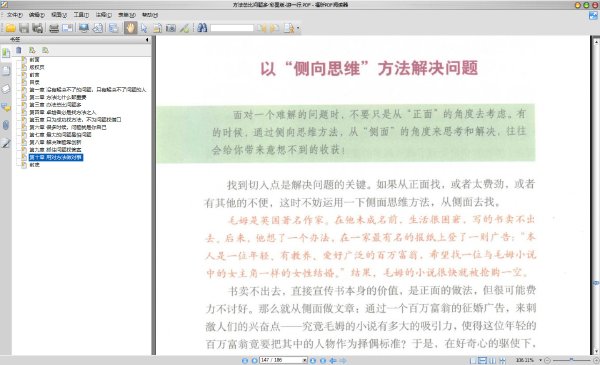Switch to continuous facing layout
600x365 pixels.
click(502, 360)
